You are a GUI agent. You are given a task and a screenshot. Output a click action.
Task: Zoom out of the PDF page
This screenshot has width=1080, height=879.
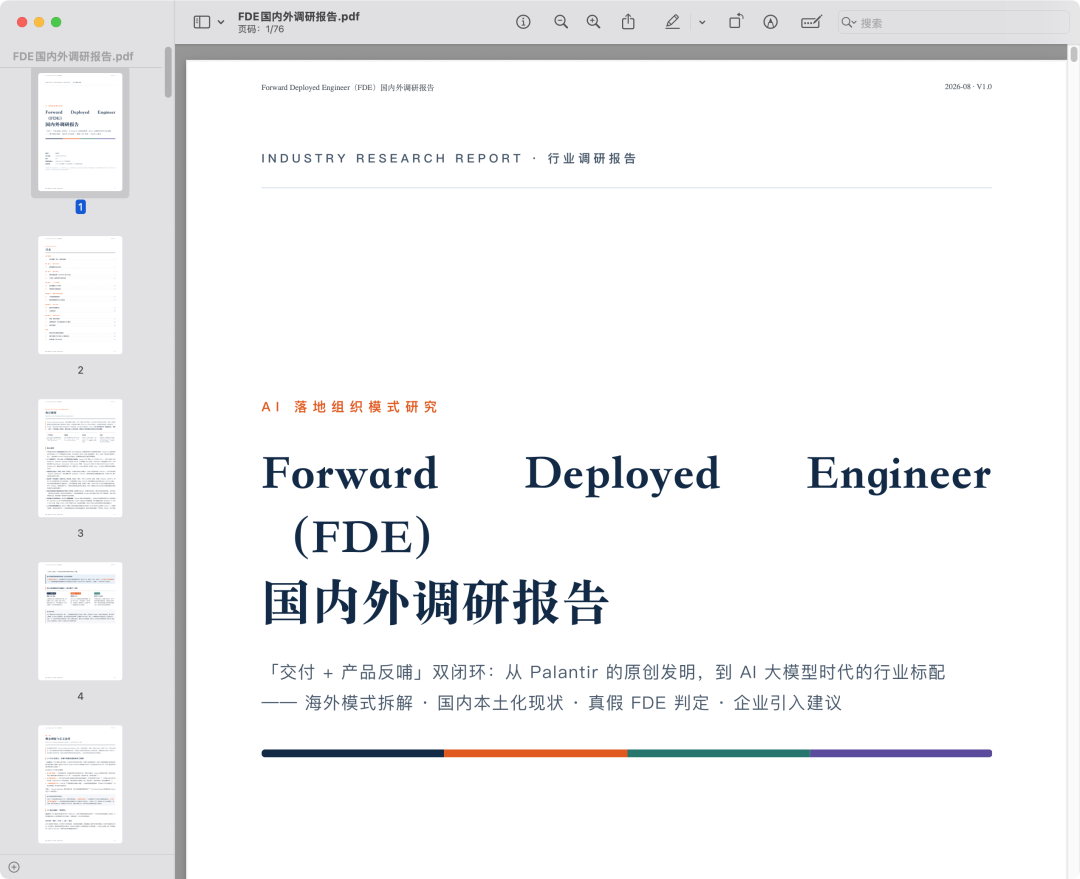(561, 22)
